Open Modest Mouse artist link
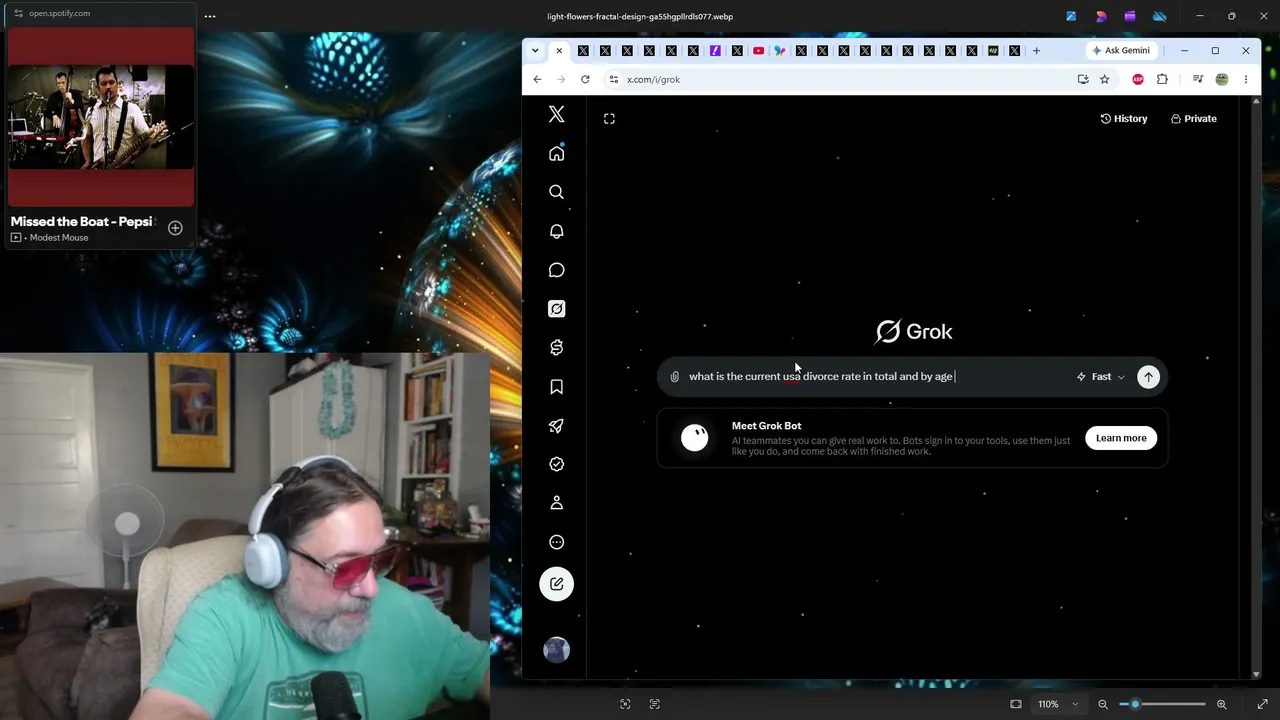The image size is (1280, 720). point(59,238)
